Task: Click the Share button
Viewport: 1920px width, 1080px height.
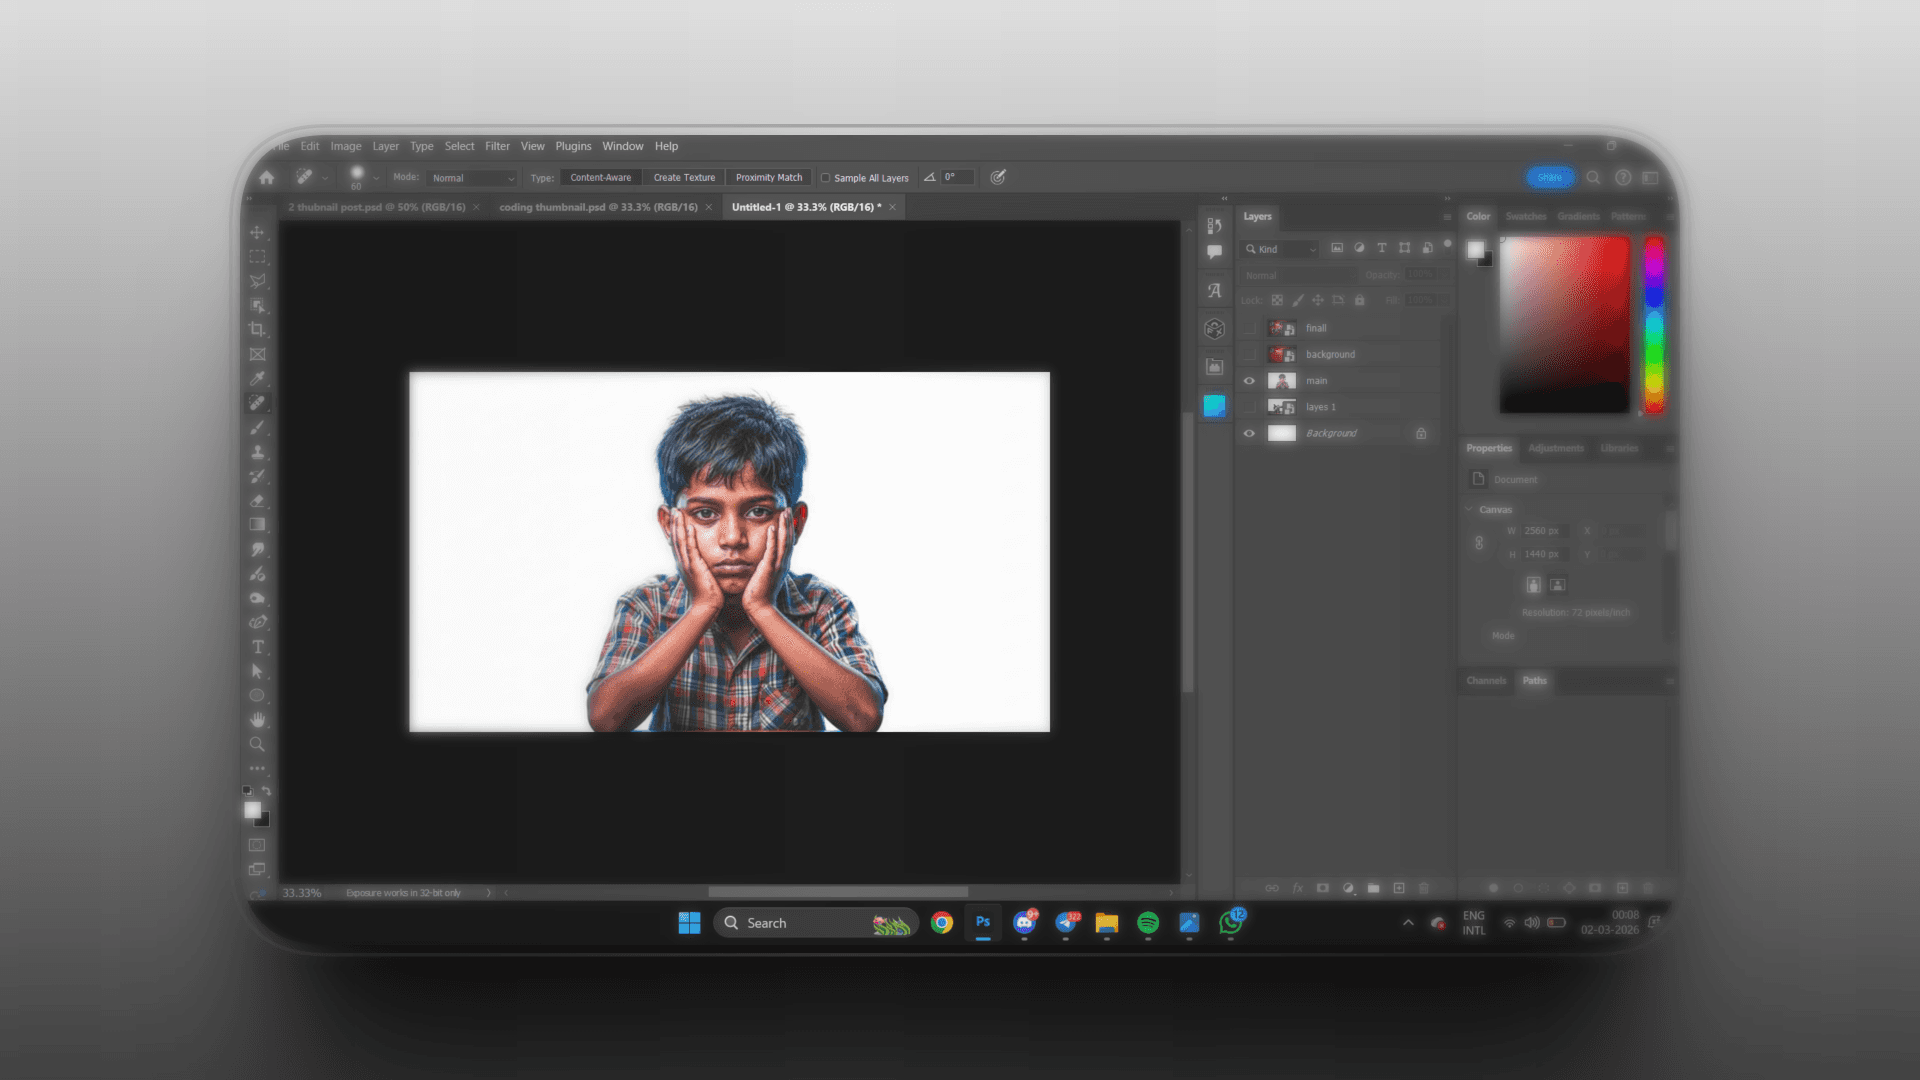Action: (x=1549, y=177)
